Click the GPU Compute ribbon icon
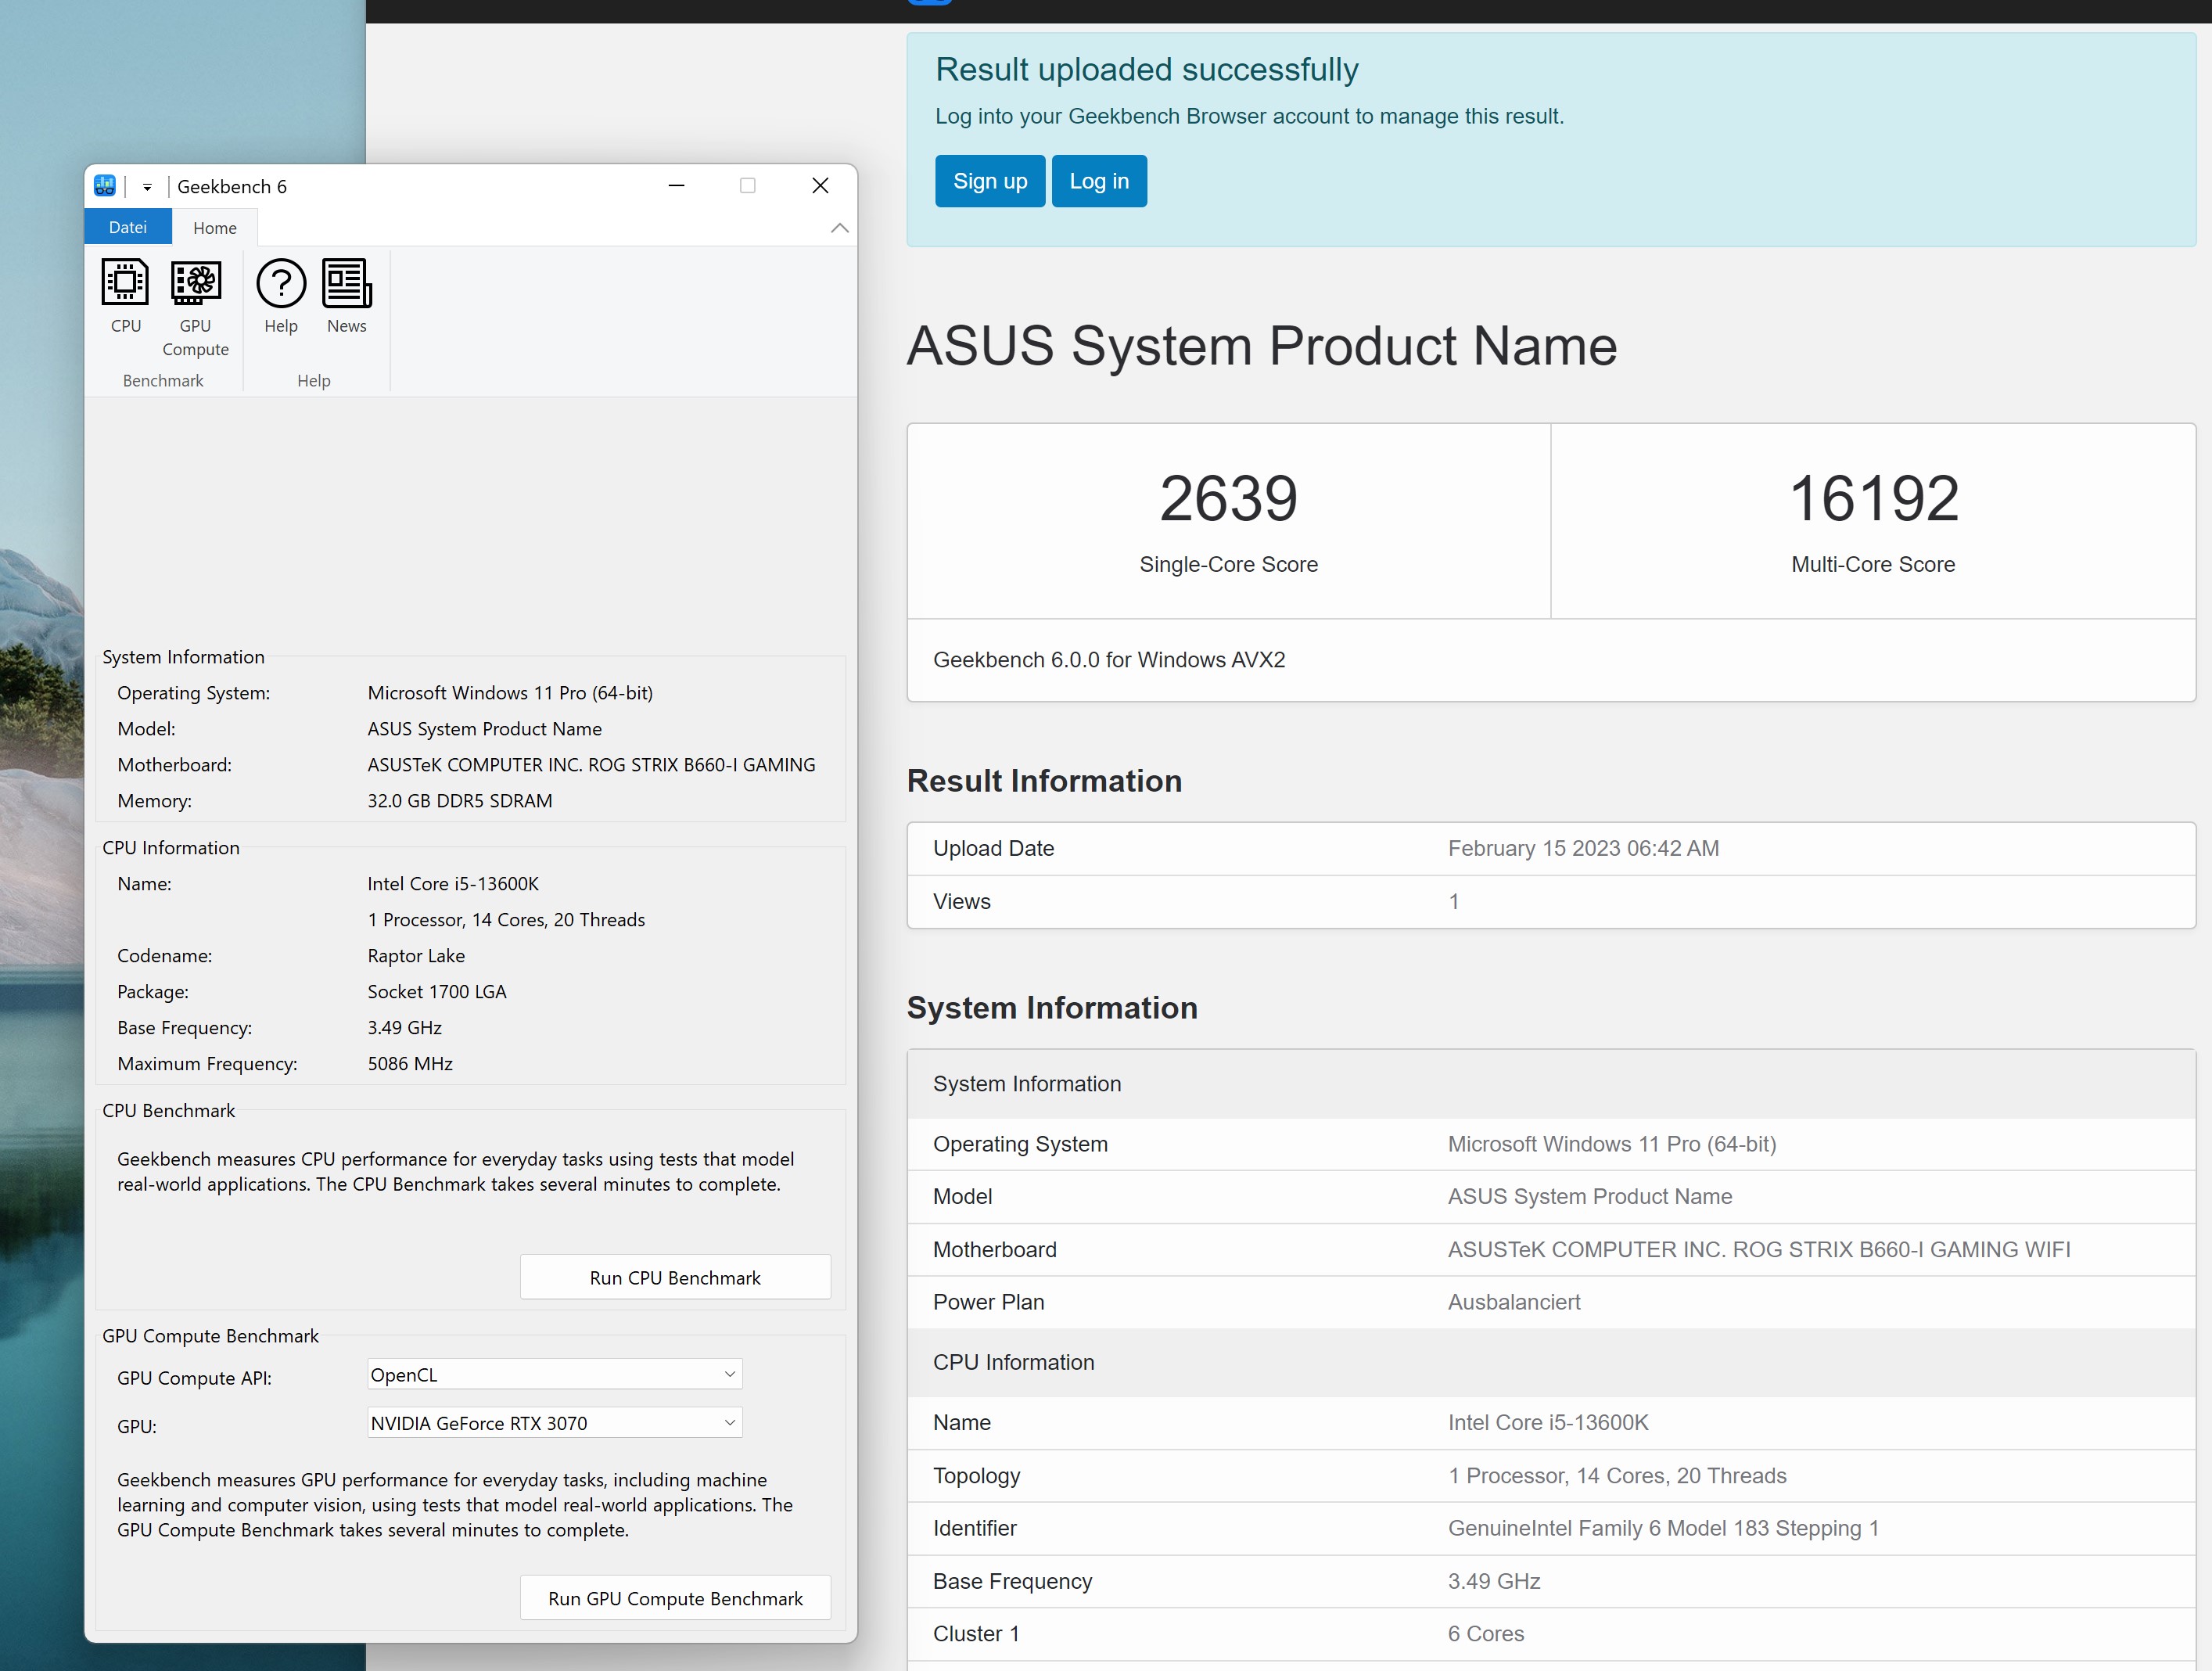Image resolution: width=2212 pixels, height=1671 pixels. (196, 306)
